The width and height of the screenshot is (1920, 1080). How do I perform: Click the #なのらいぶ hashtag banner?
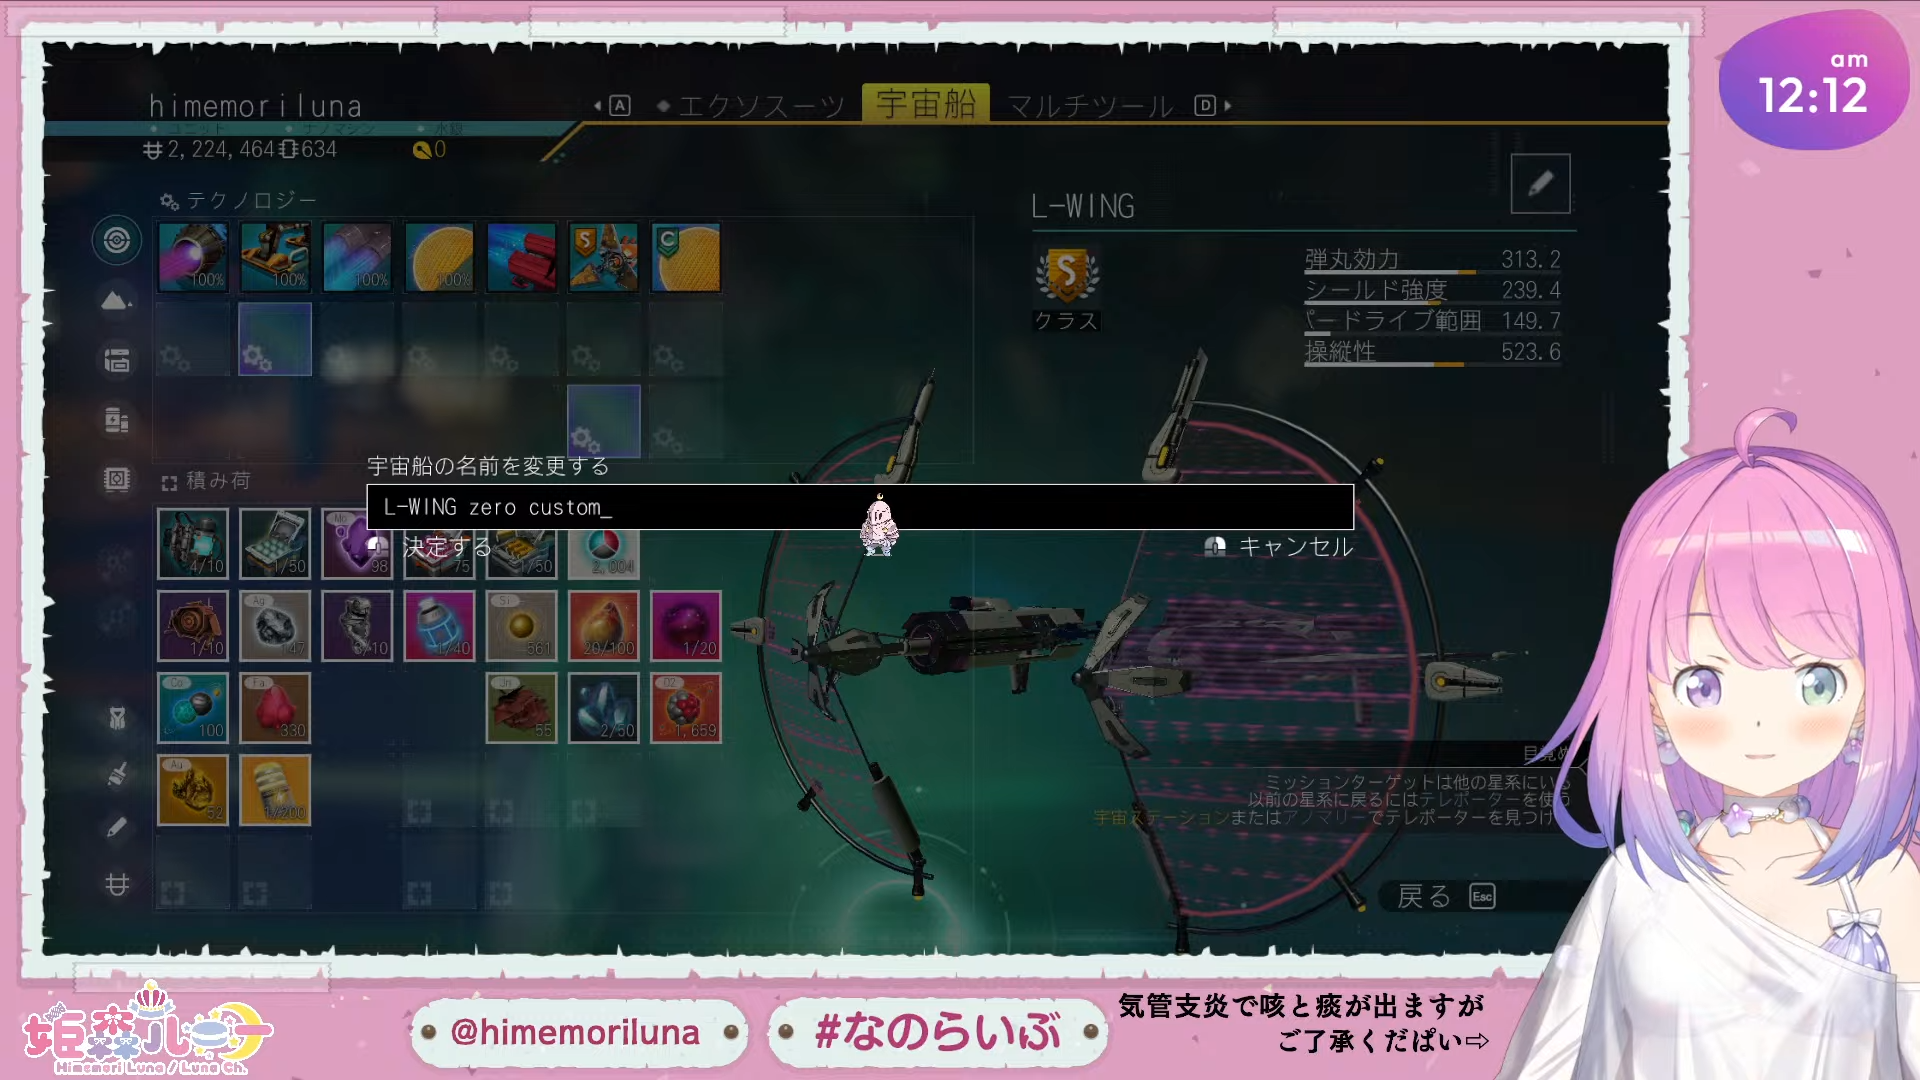coord(937,1032)
